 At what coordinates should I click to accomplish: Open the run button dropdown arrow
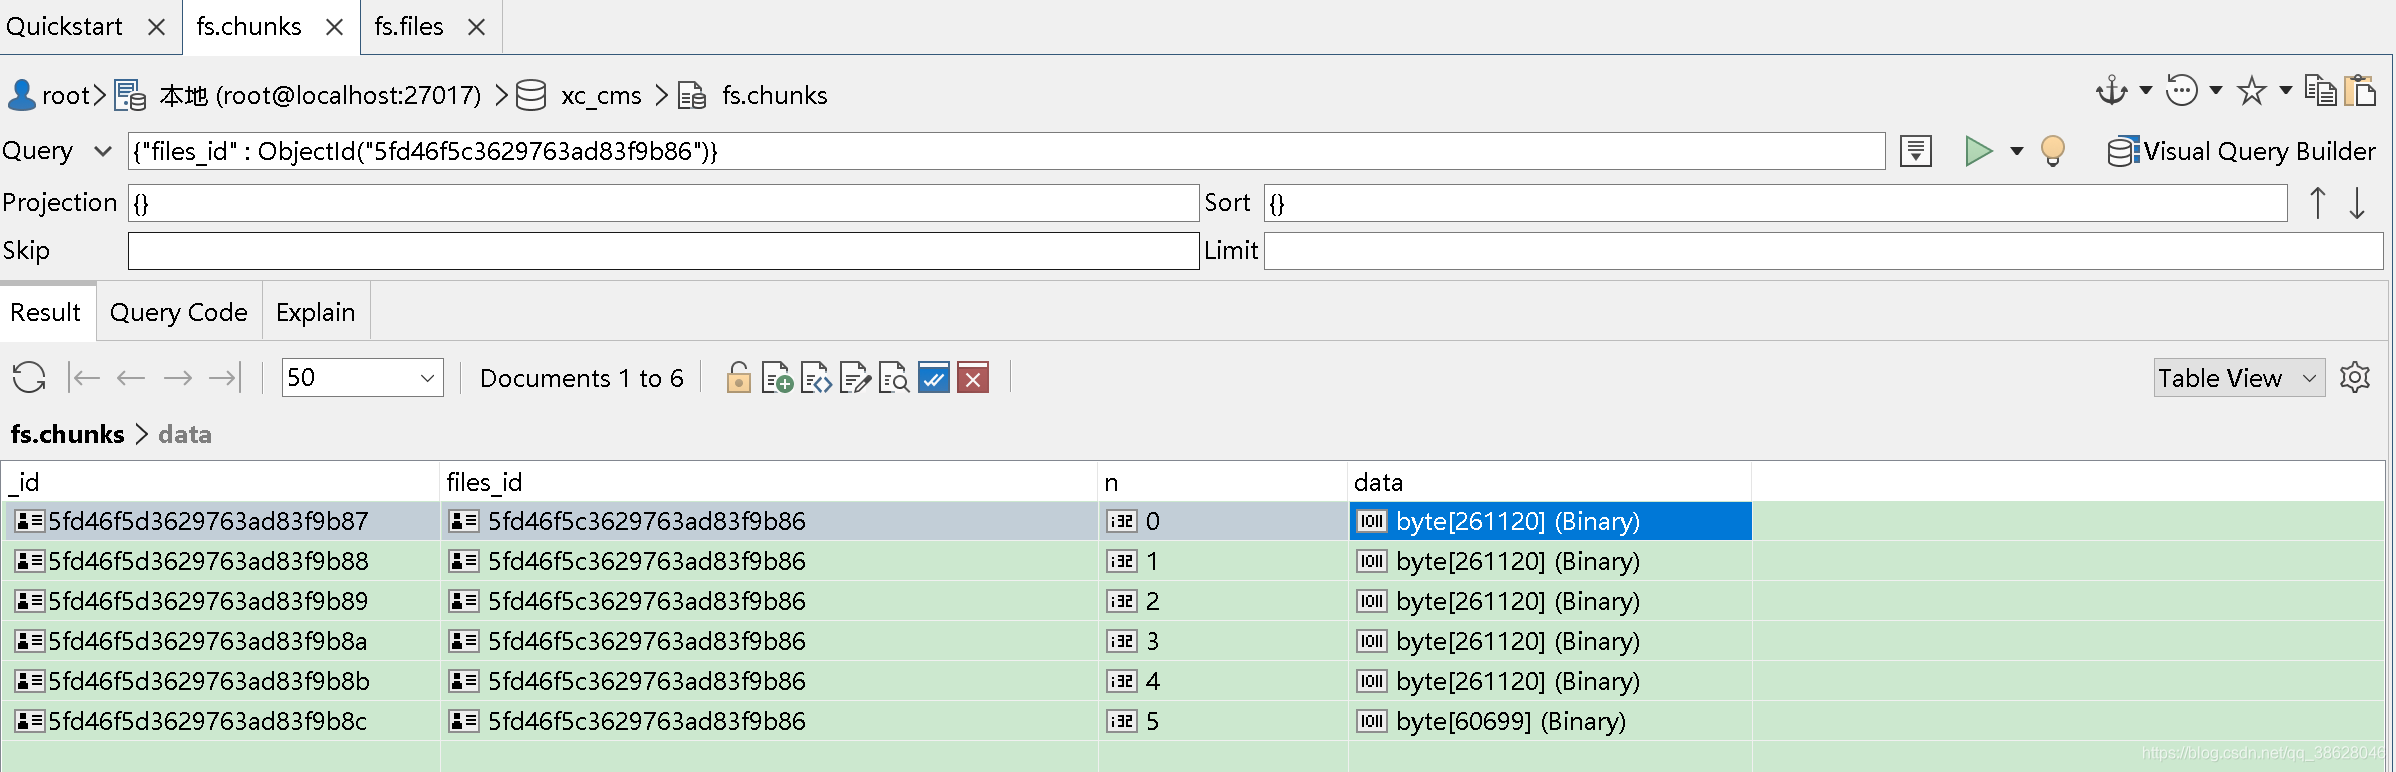tap(2017, 152)
